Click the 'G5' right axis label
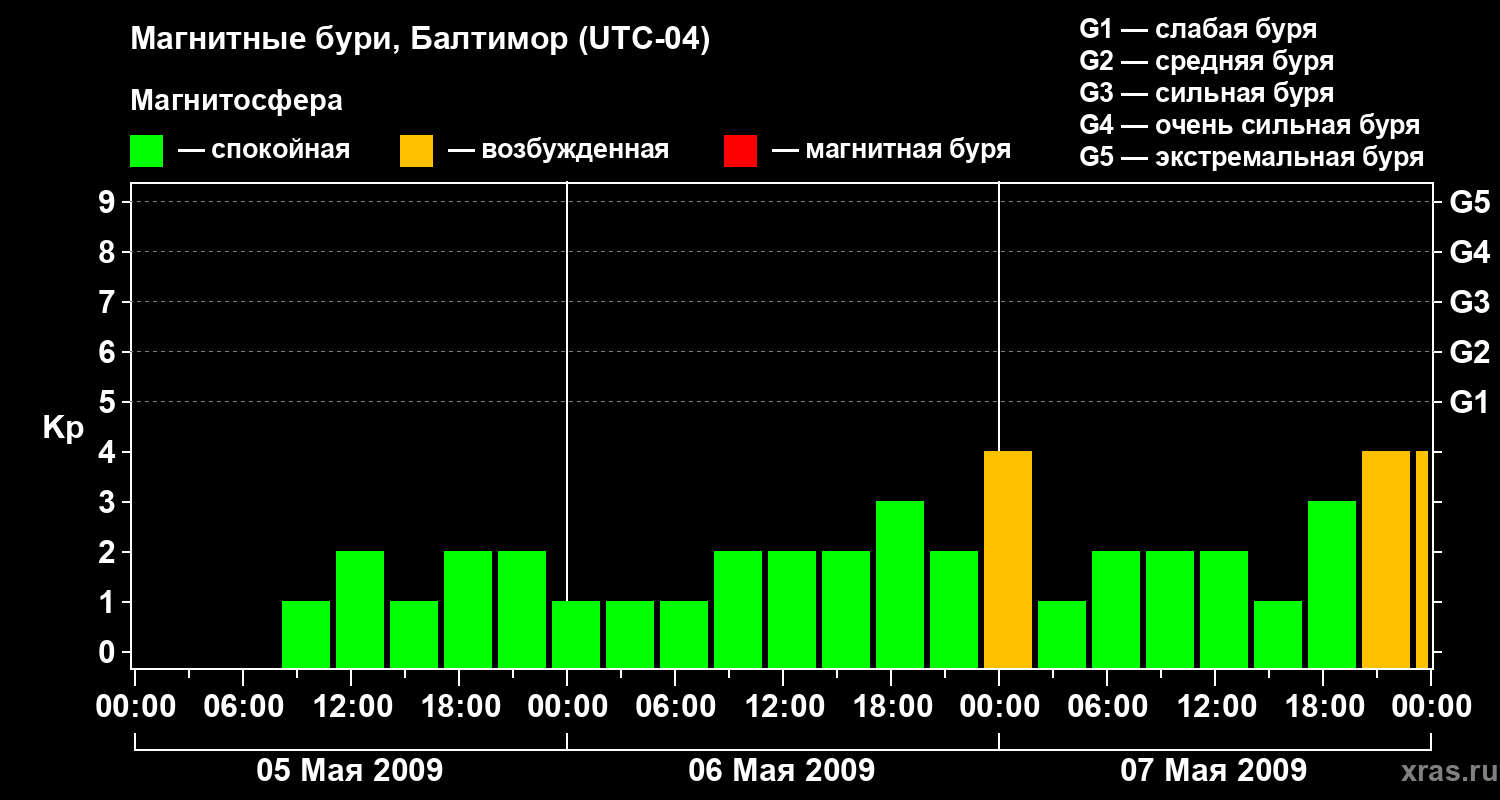This screenshot has width=1500, height=800. pos(1469,202)
